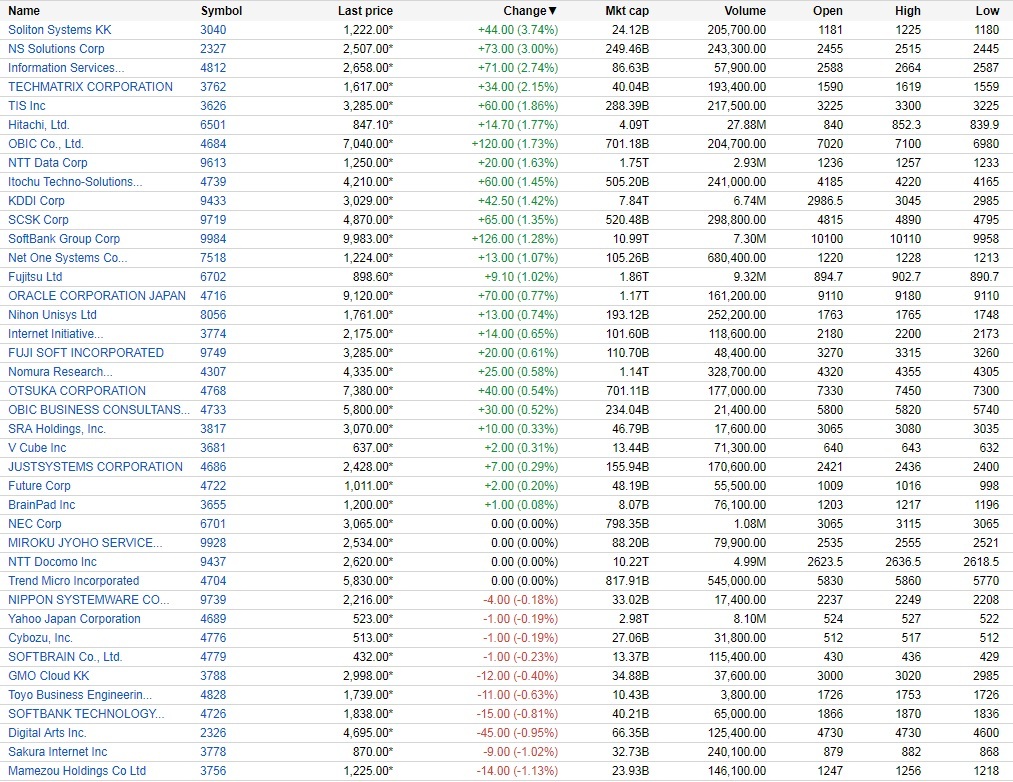Click ticker symbol 4726
1013x782 pixels.
(213, 714)
